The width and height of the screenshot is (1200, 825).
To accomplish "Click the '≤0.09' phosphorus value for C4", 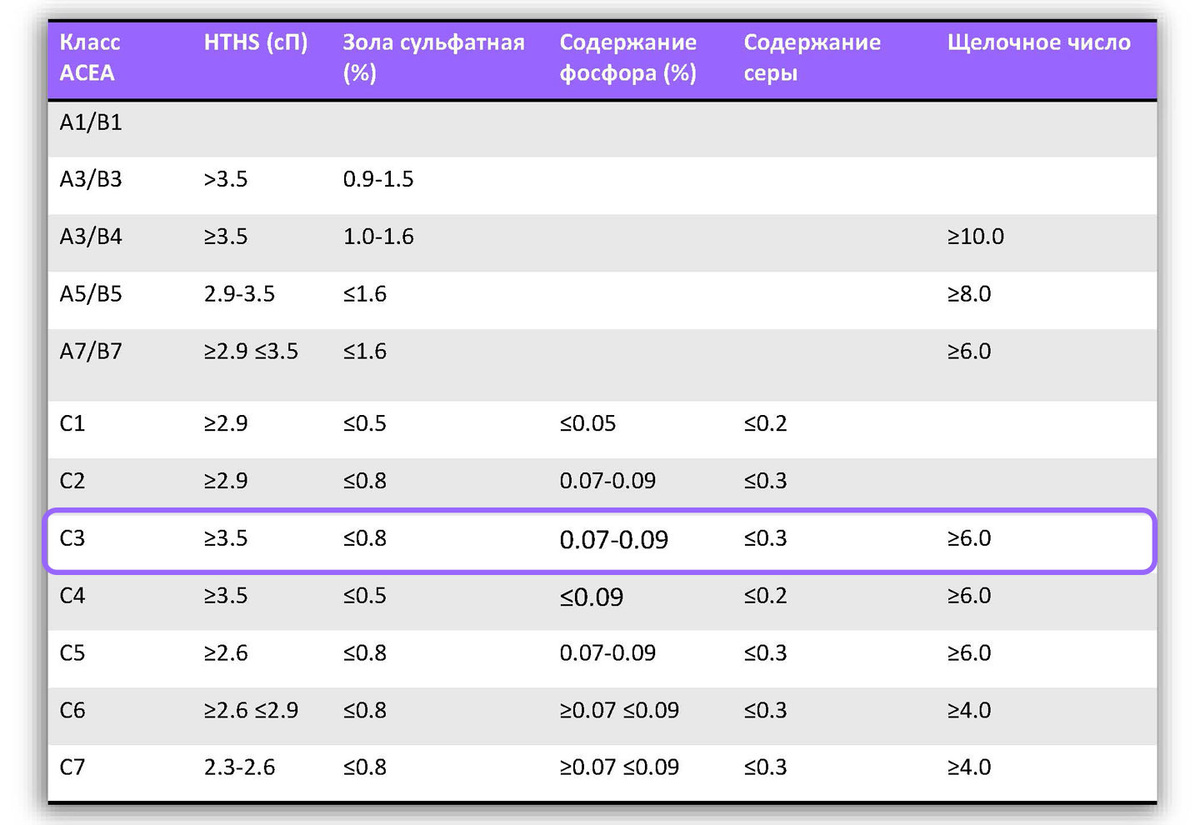I will tap(592, 597).
